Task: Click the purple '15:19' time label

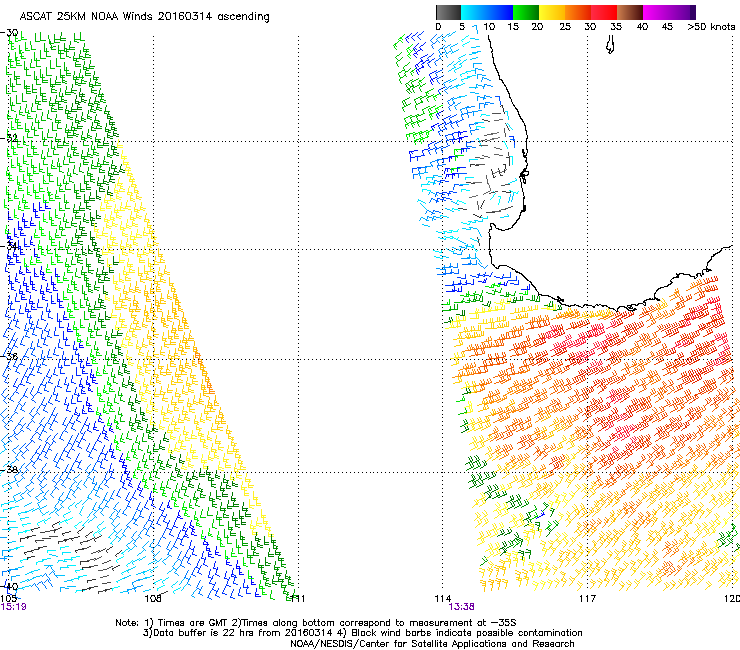Action: click(x=13, y=607)
